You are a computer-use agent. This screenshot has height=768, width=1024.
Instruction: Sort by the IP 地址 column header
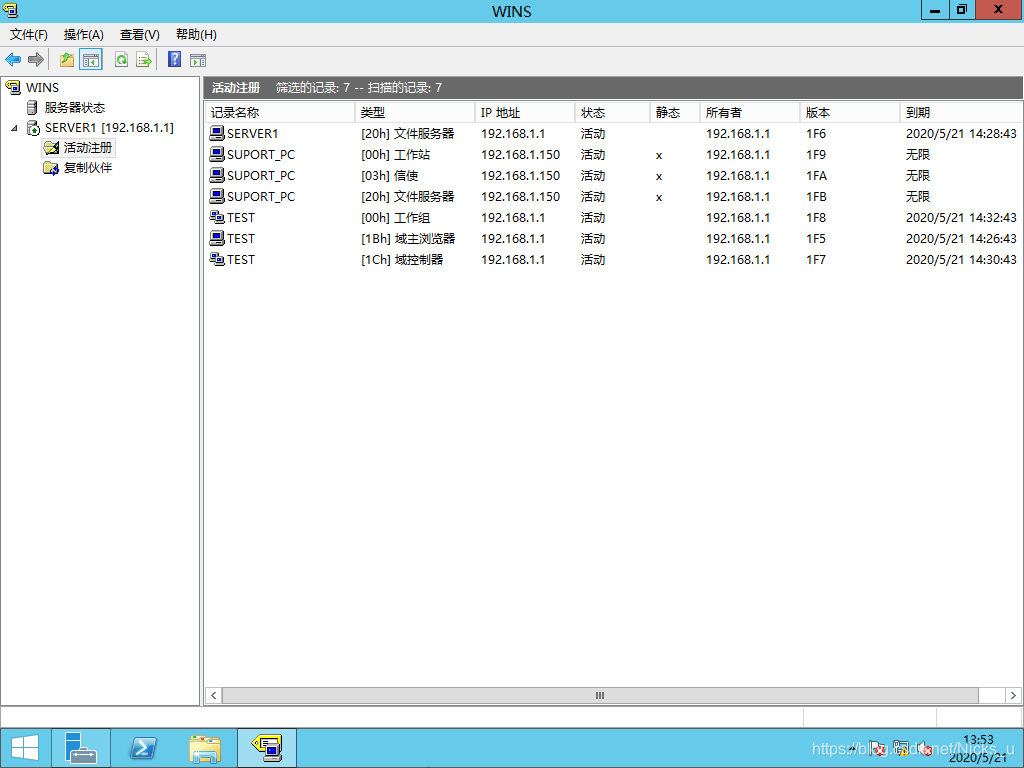pos(525,112)
